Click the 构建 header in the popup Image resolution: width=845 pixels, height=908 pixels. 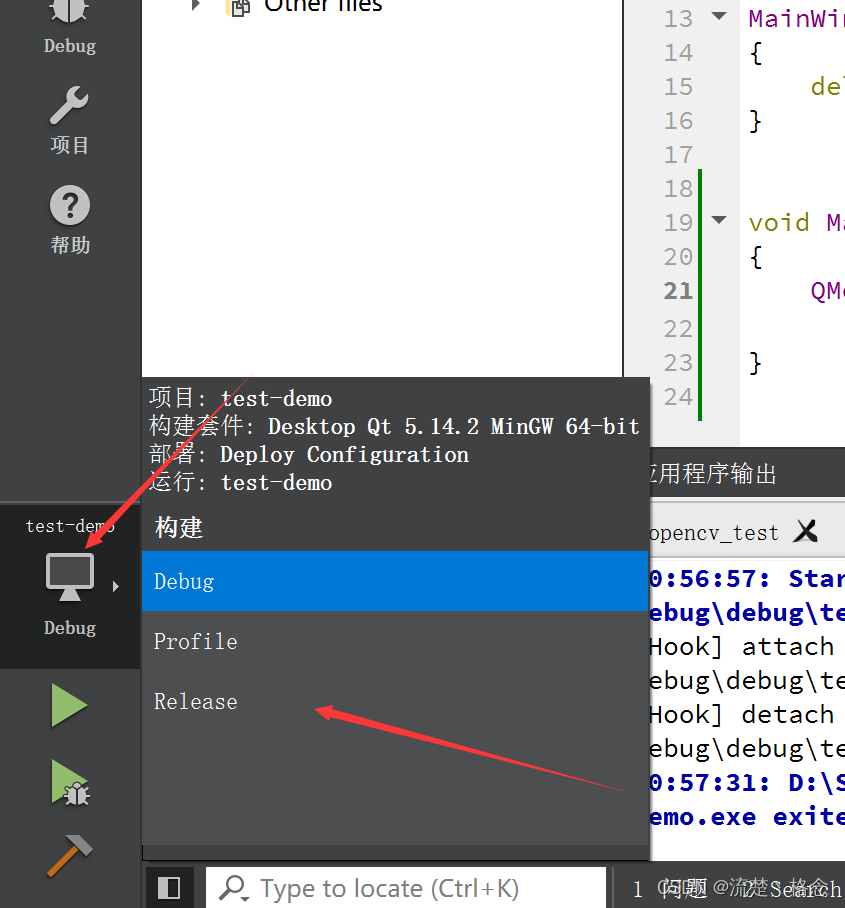click(178, 528)
